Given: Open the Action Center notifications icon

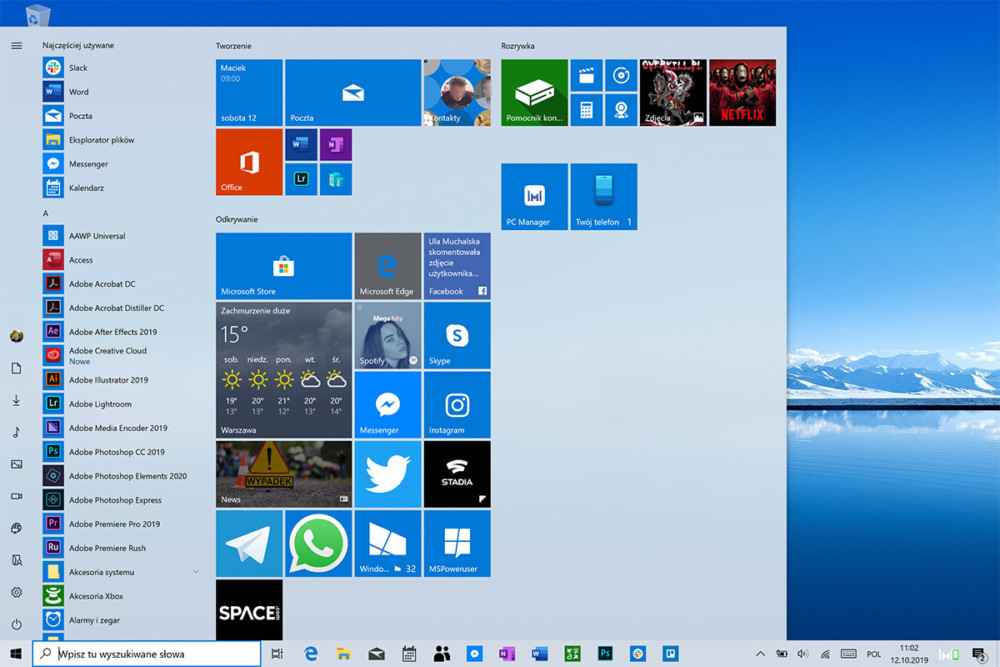Looking at the screenshot, I should 979,654.
